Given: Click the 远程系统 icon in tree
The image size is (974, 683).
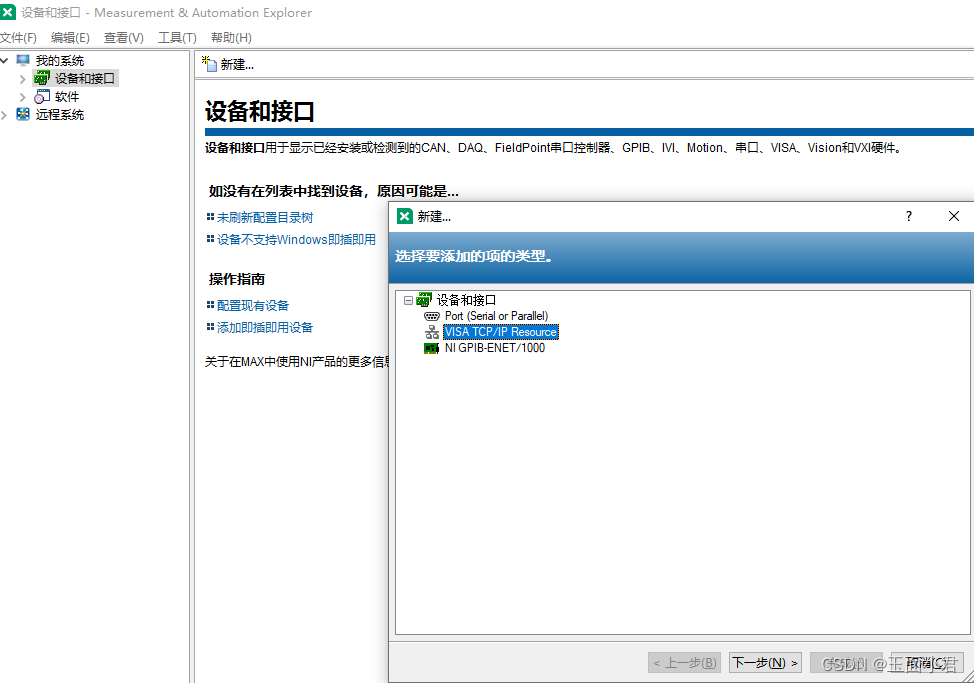Looking at the screenshot, I should click(x=23, y=114).
